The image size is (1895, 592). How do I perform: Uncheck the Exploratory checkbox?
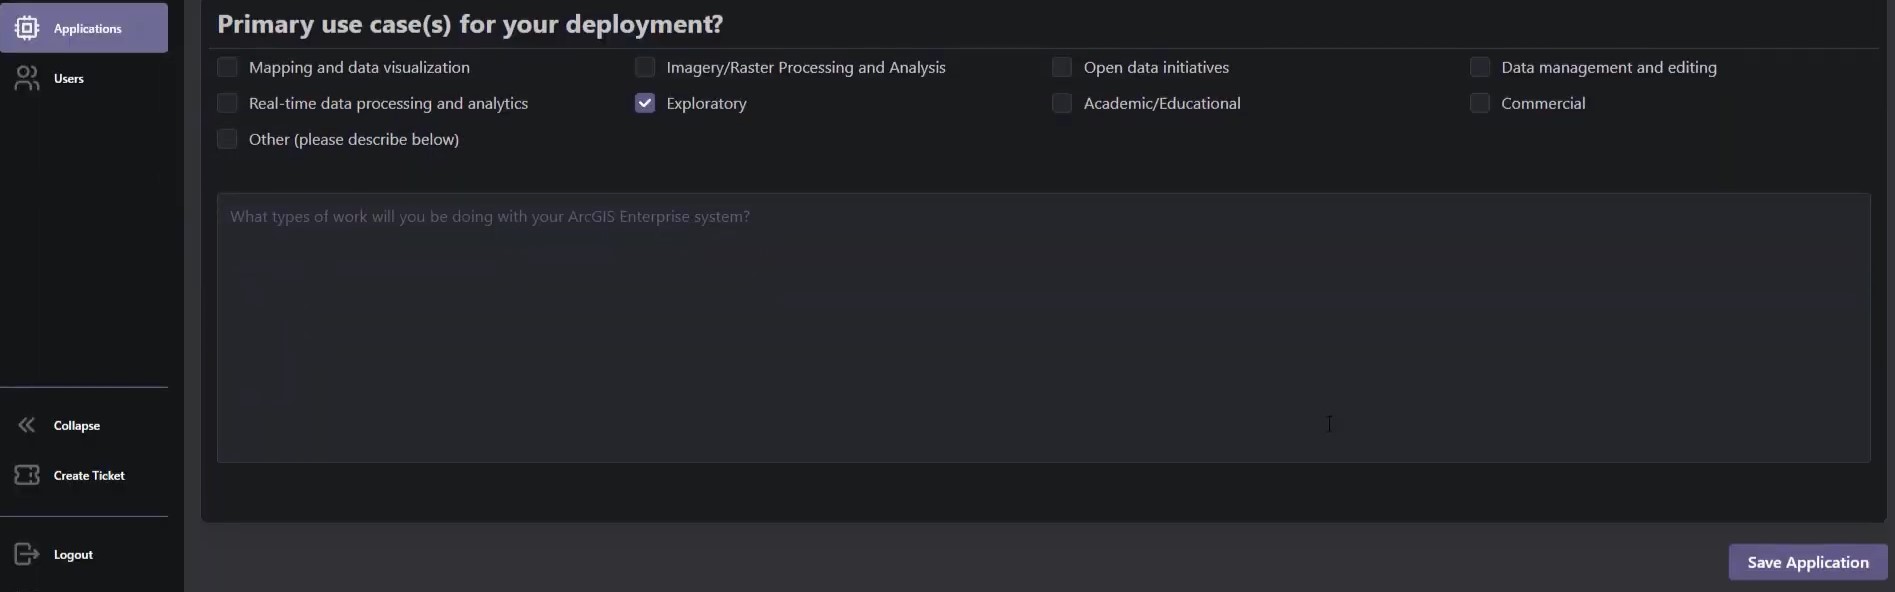645,103
